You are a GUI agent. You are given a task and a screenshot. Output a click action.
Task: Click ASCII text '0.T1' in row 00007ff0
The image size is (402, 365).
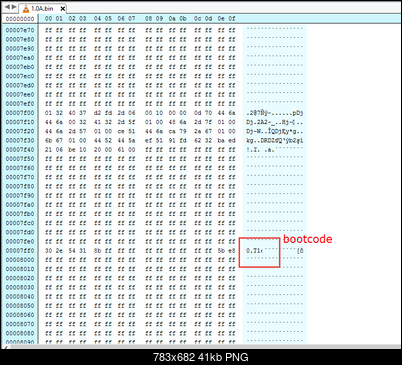pyautogui.click(x=253, y=251)
